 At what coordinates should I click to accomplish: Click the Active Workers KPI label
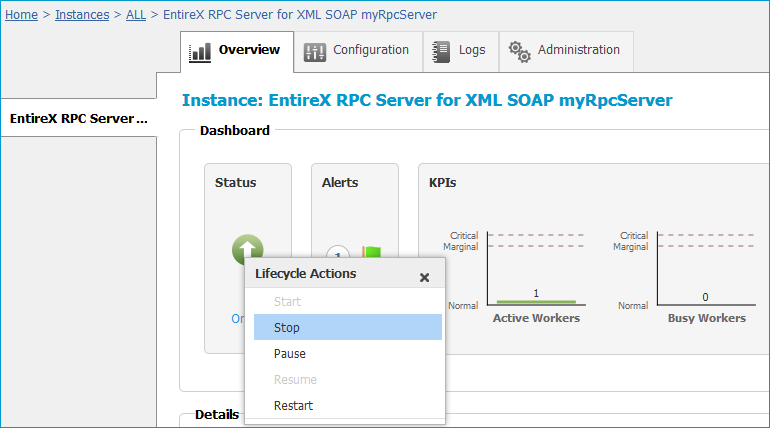pyautogui.click(x=536, y=318)
